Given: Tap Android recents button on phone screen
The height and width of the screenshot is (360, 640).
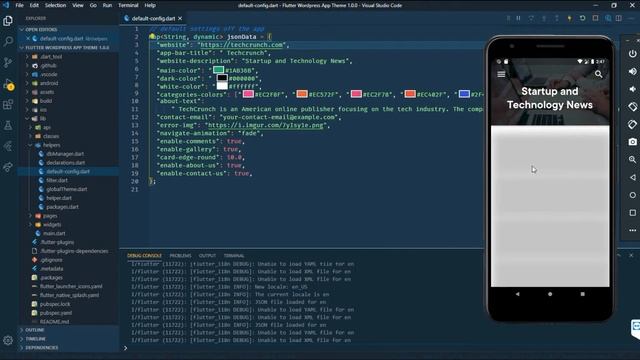Looking at the screenshot, I should (x=582, y=294).
